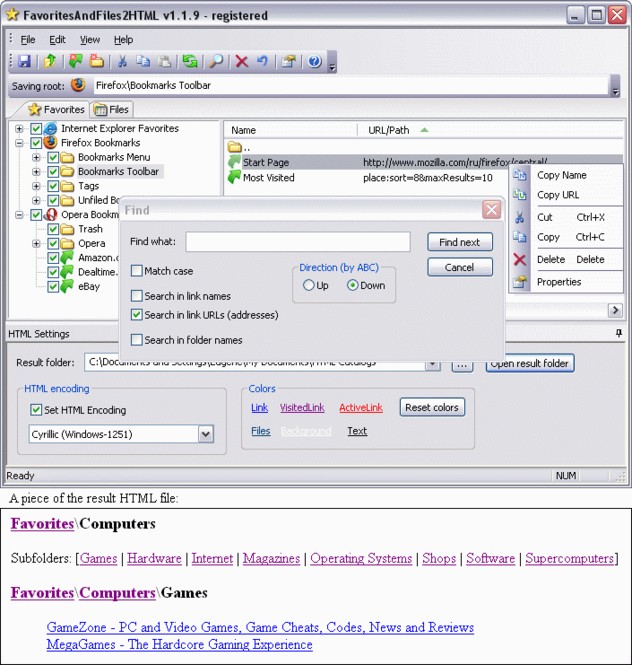Click the Save floppy disk toolbar icon
Image resolution: width=632 pixels, height=665 pixels.
tap(24, 61)
